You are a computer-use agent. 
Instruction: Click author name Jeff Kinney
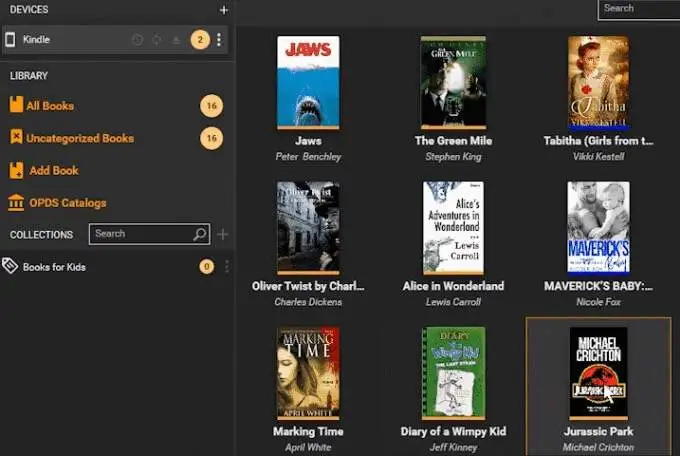[x=453, y=447]
